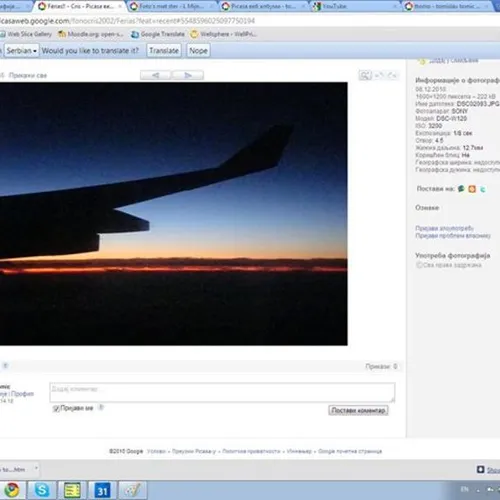Viewport: 500px width, 500px height.
Task: Dismiss translation with the Nope button
Action: [198, 51]
